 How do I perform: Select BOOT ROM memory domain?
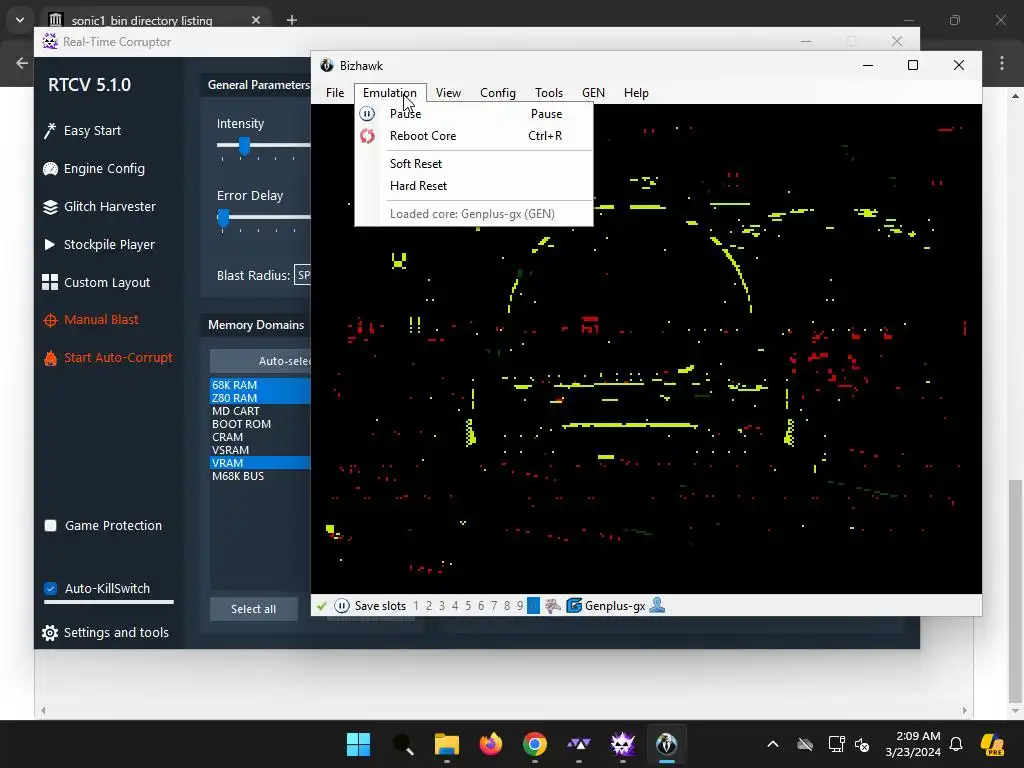[260, 424]
